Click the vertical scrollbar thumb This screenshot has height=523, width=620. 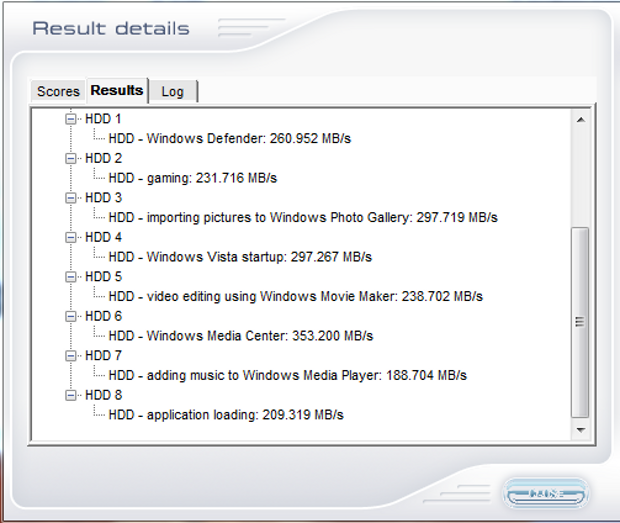click(x=579, y=321)
